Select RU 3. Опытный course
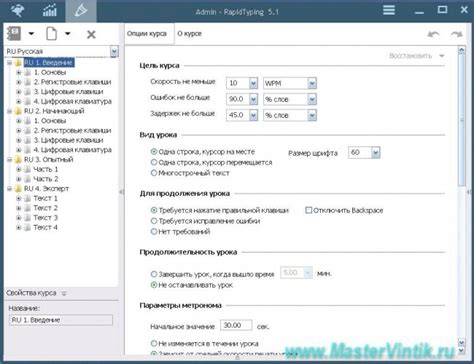 (48, 159)
